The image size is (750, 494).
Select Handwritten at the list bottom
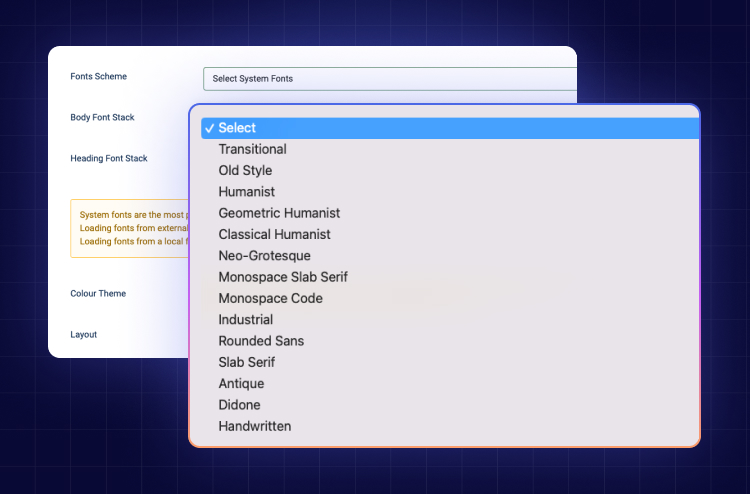tap(450, 426)
